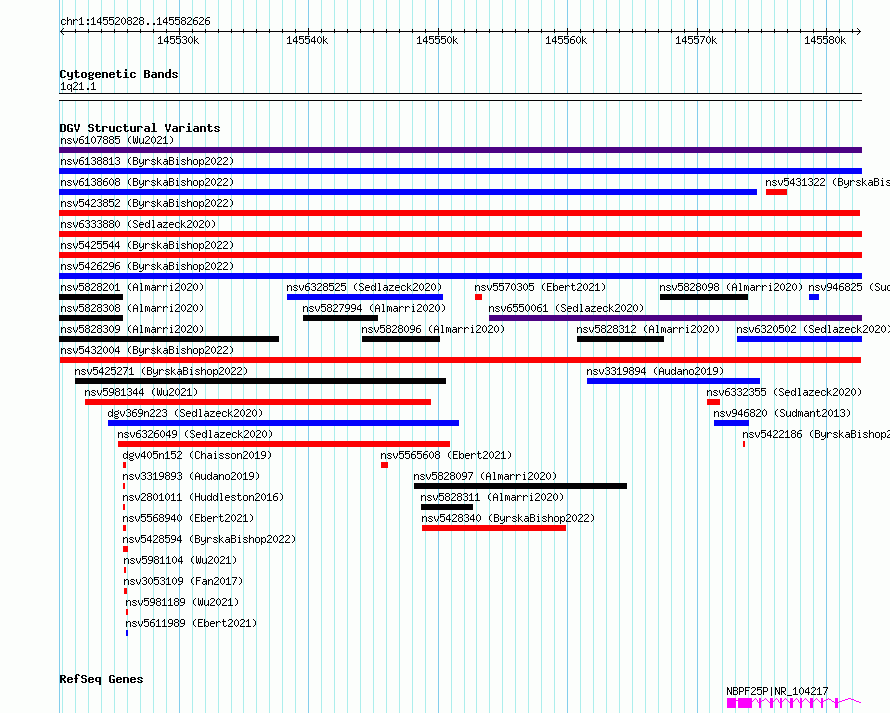The height and width of the screenshot is (713, 890).
Task: Select the nsv6328525 (Sedlazeck2020) blue bar
Action: tap(365, 297)
